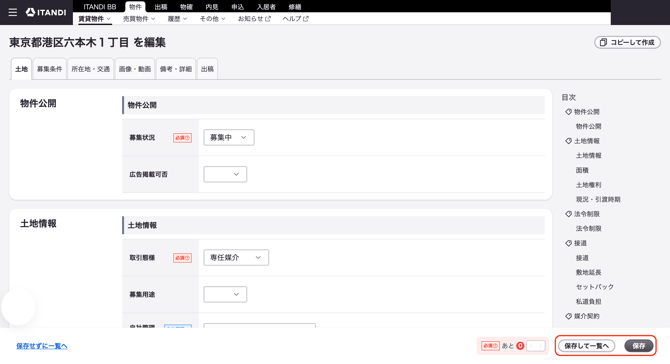This screenshot has height=364, width=670.
Task: Open the お知らせ external link
Action: pos(254,19)
